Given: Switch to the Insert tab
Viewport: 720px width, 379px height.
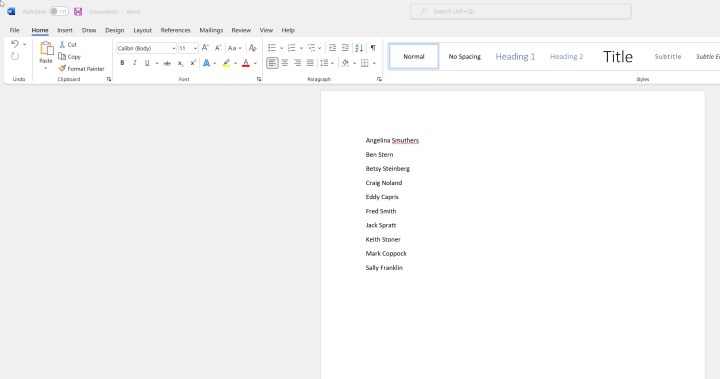Looking at the screenshot, I should [65, 30].
